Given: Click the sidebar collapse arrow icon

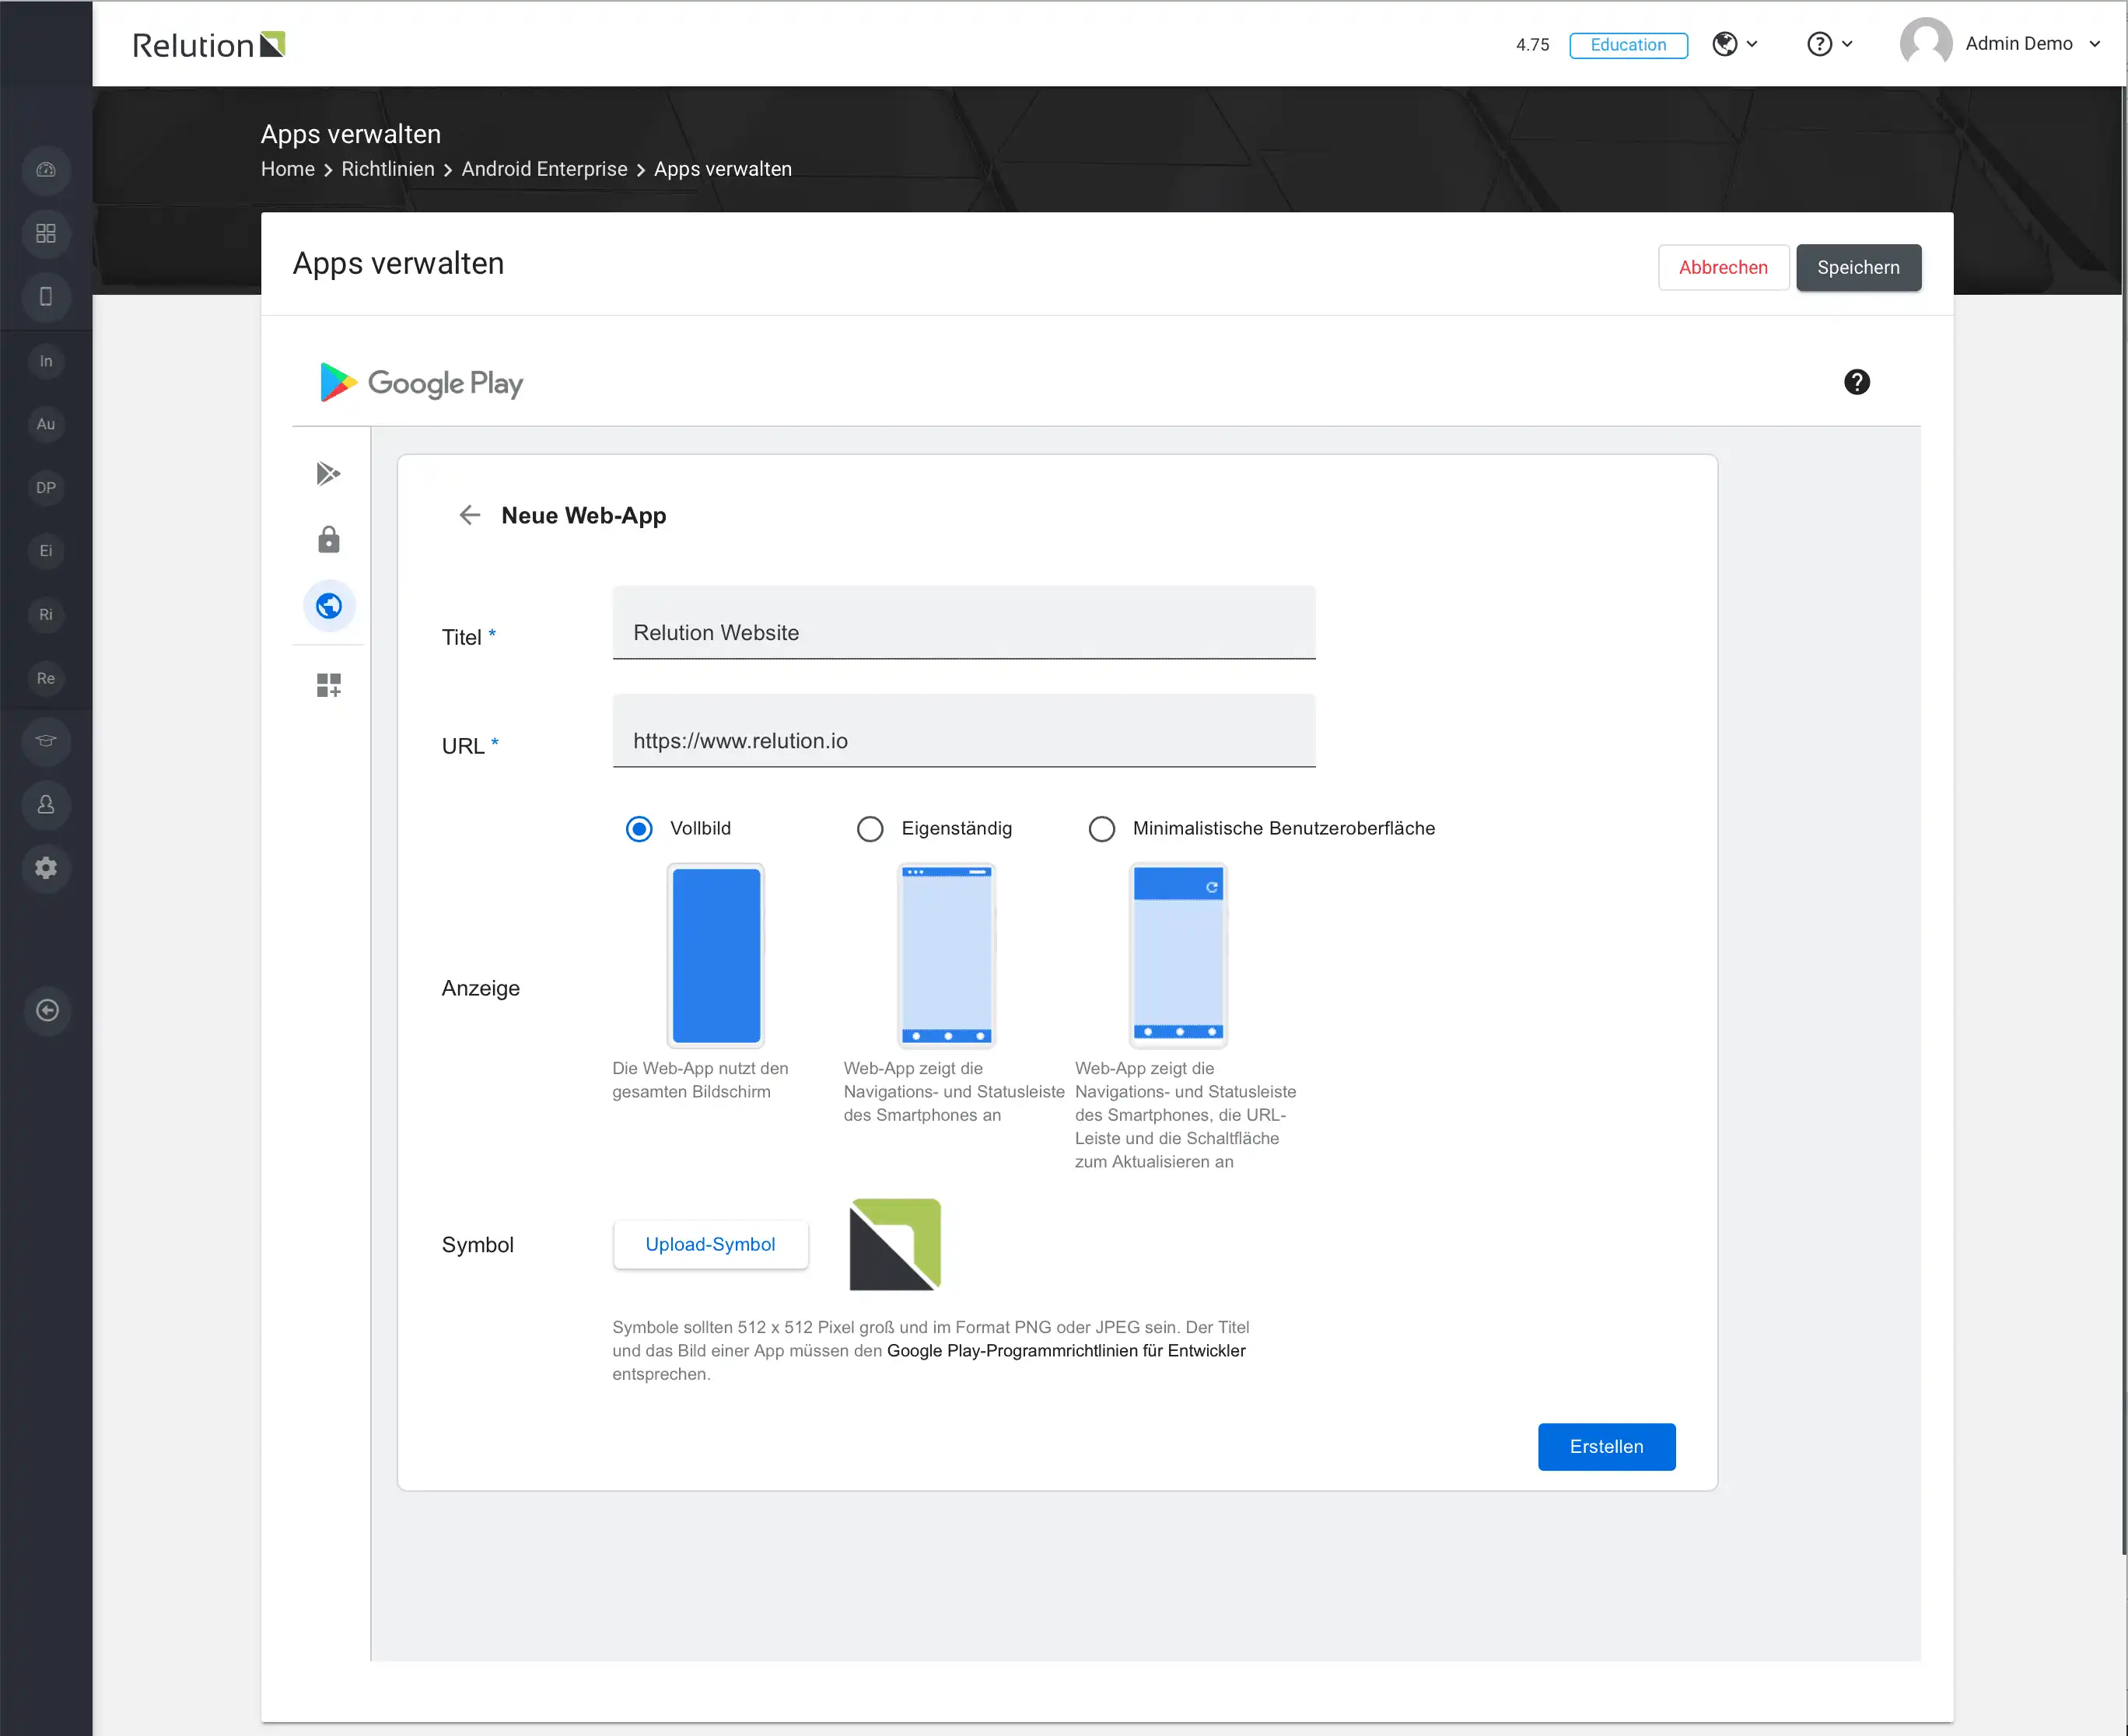Looking at the screenshot, I should coord(46,1010).
